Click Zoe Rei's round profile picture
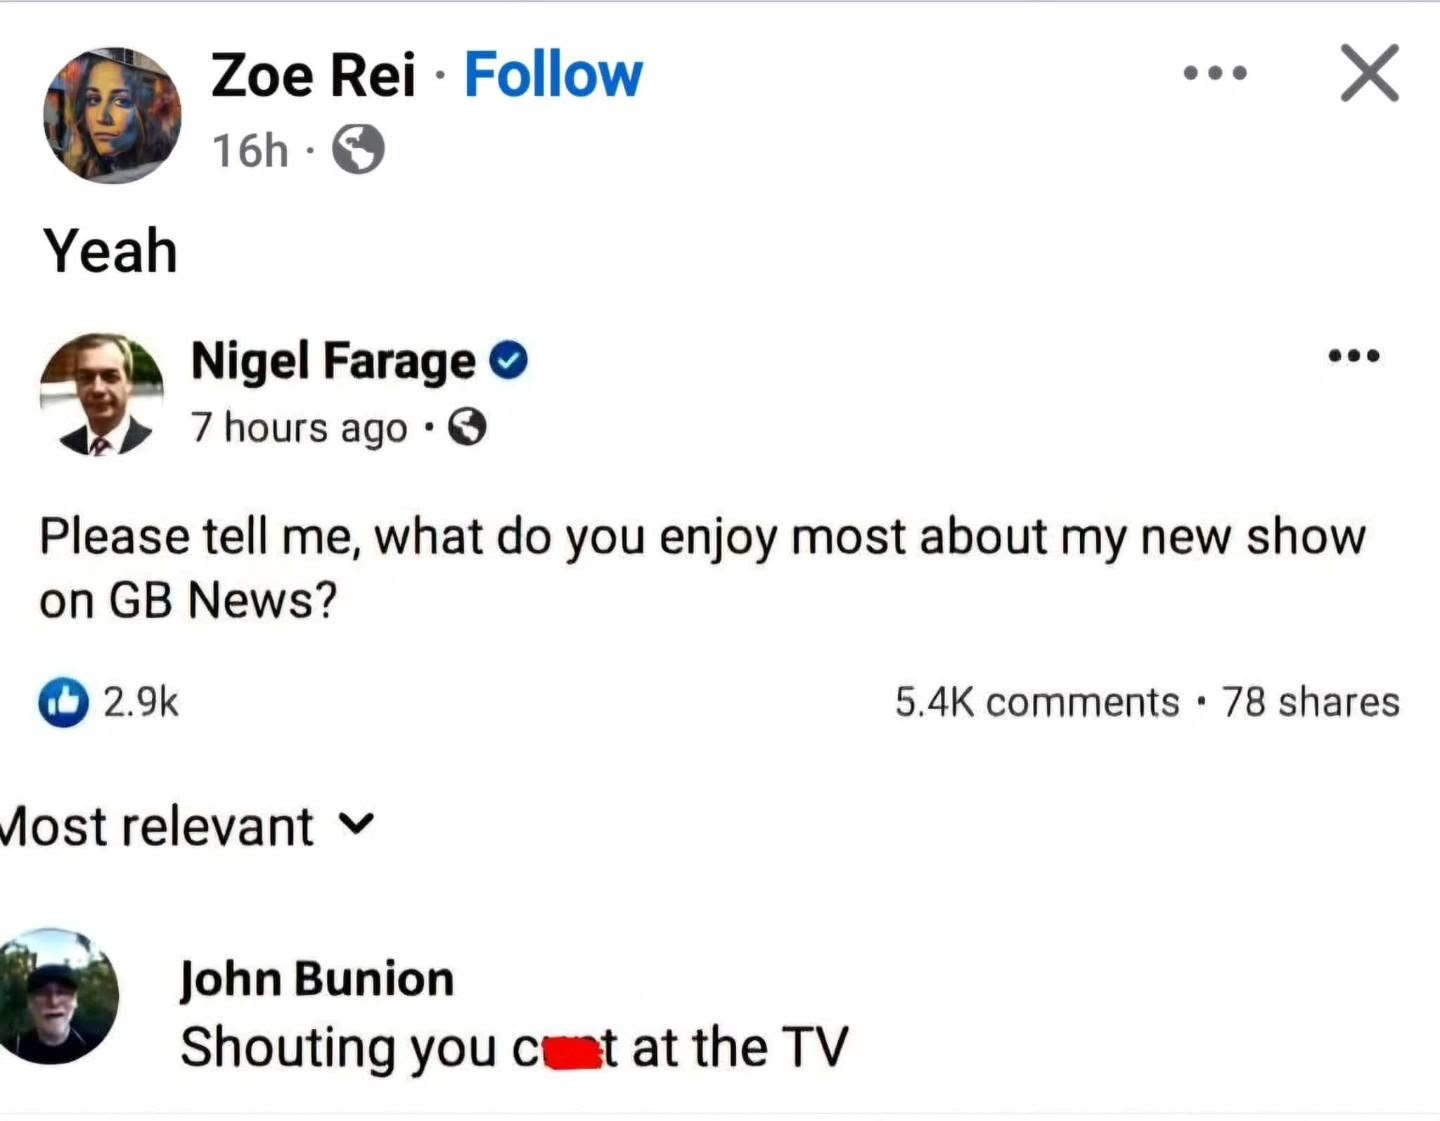Viewport: 1440px width, 1121px height. coord(112,115)
